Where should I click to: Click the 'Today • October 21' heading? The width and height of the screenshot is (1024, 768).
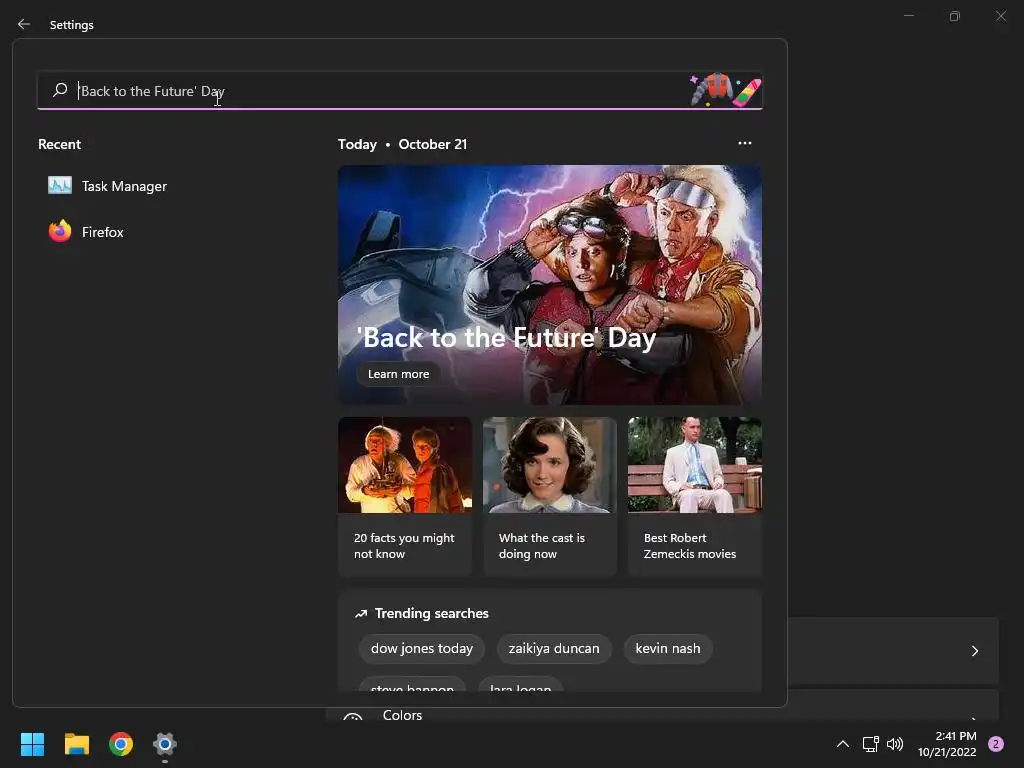(x=402, y=144)
